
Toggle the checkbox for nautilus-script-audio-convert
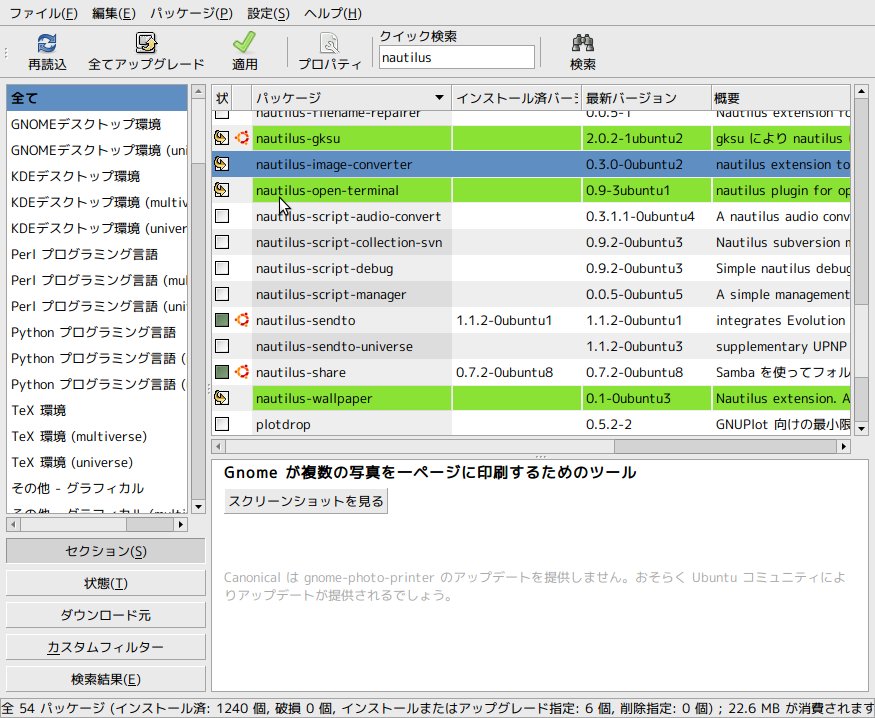coord(222,216)
